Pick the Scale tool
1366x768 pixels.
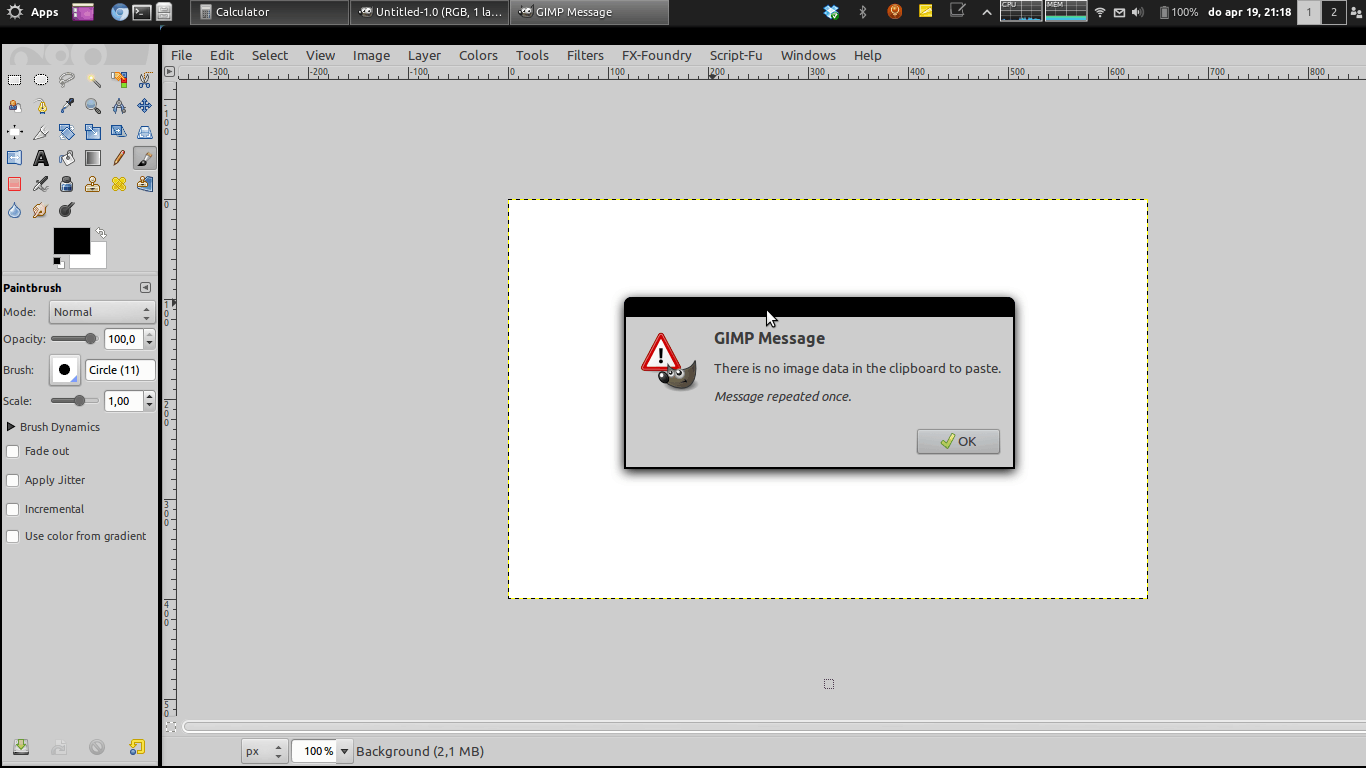click(93, 132)
